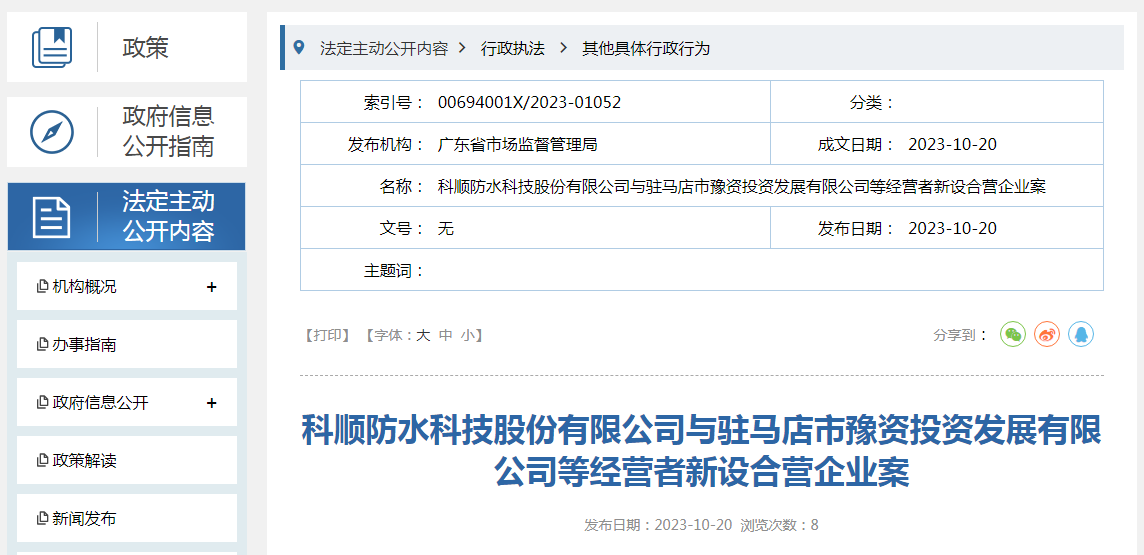The image size is (1144, 555).
Task: Click the compass icon beside 政府信息公开指南
Action: click(x=52, y=132)
